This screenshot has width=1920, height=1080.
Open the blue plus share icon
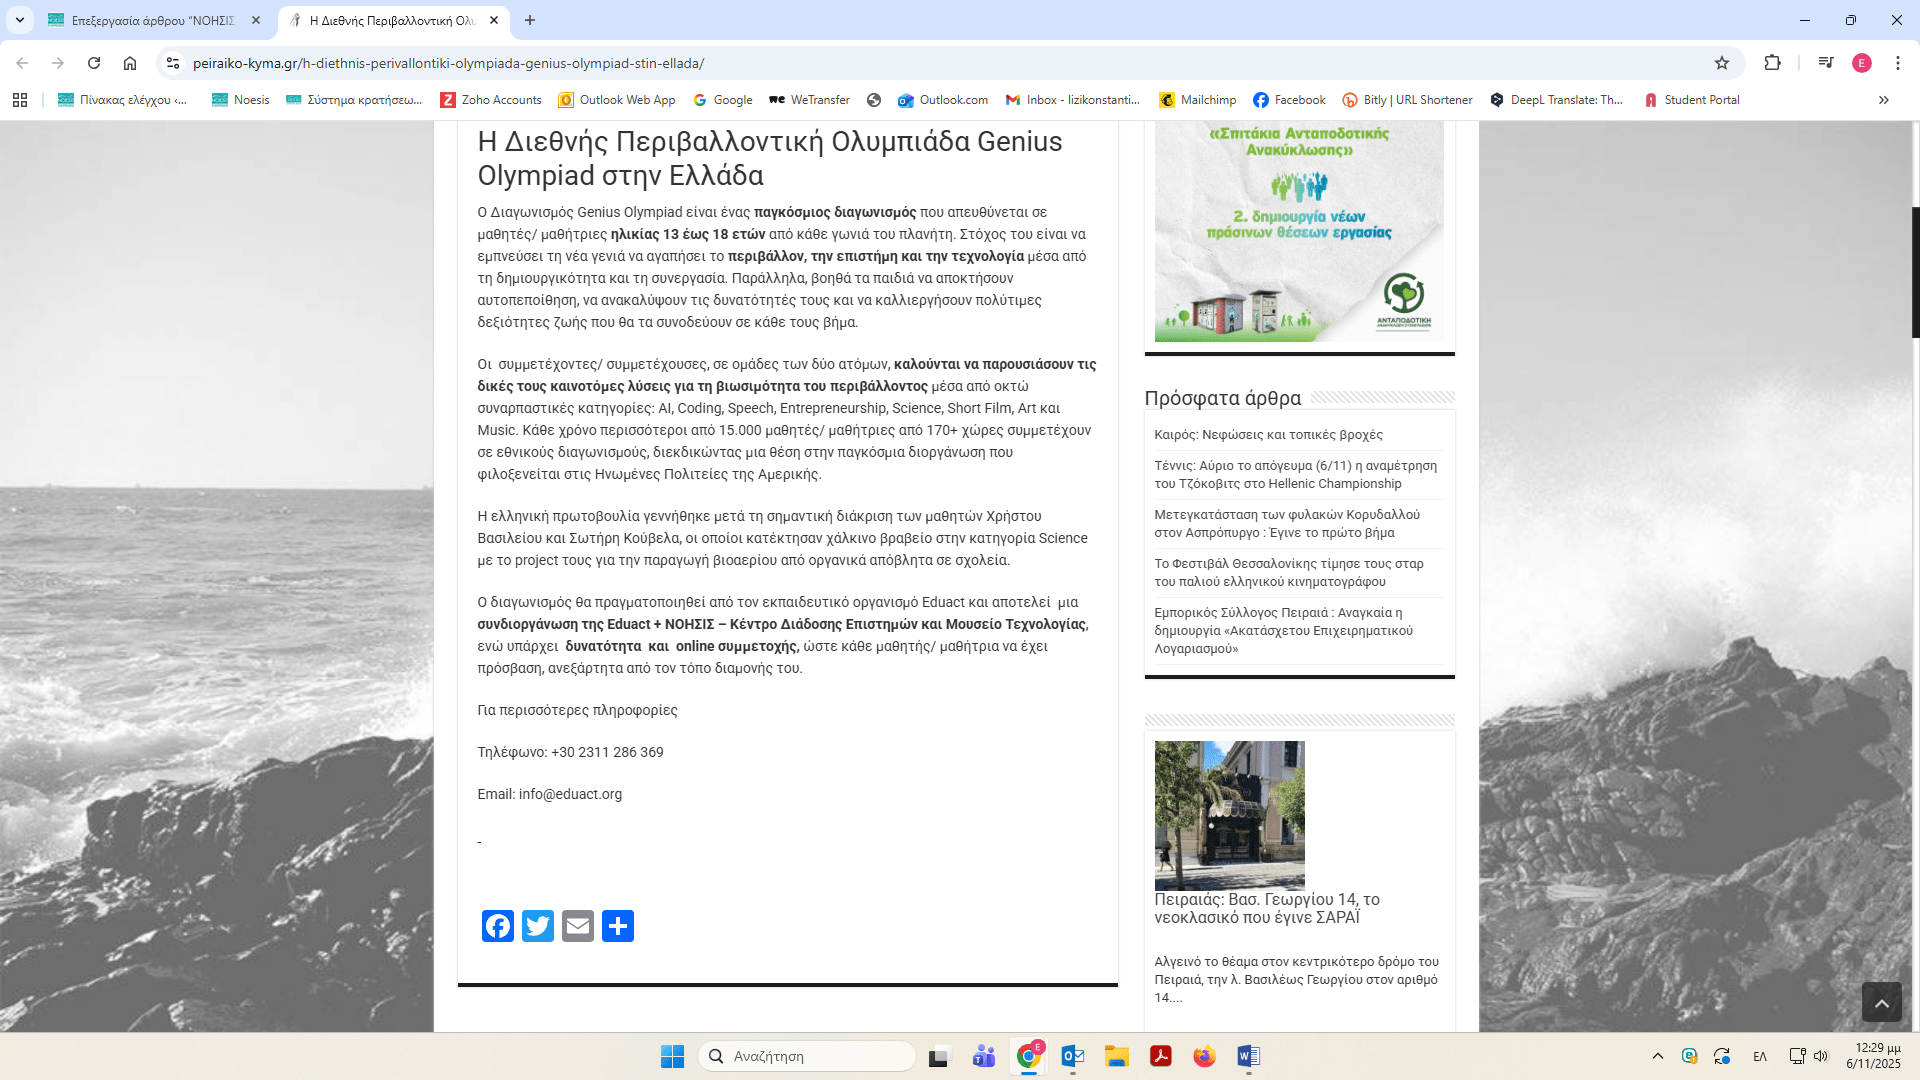[618, 926]
